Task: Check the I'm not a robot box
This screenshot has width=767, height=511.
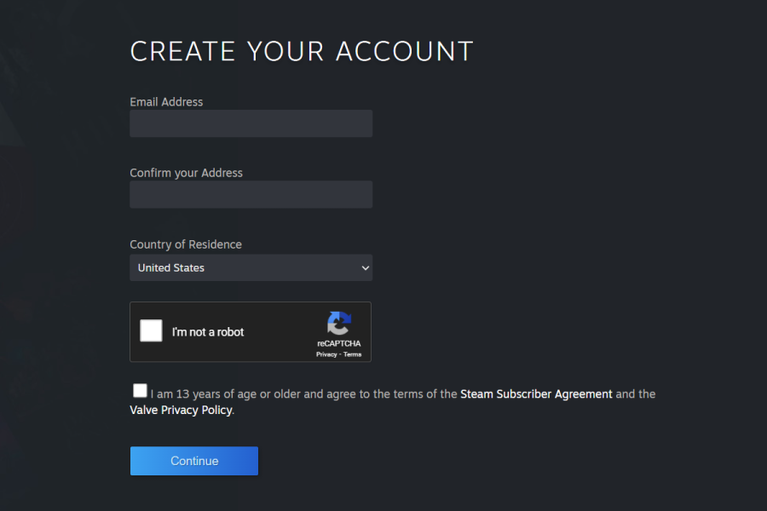Action: 151,331
